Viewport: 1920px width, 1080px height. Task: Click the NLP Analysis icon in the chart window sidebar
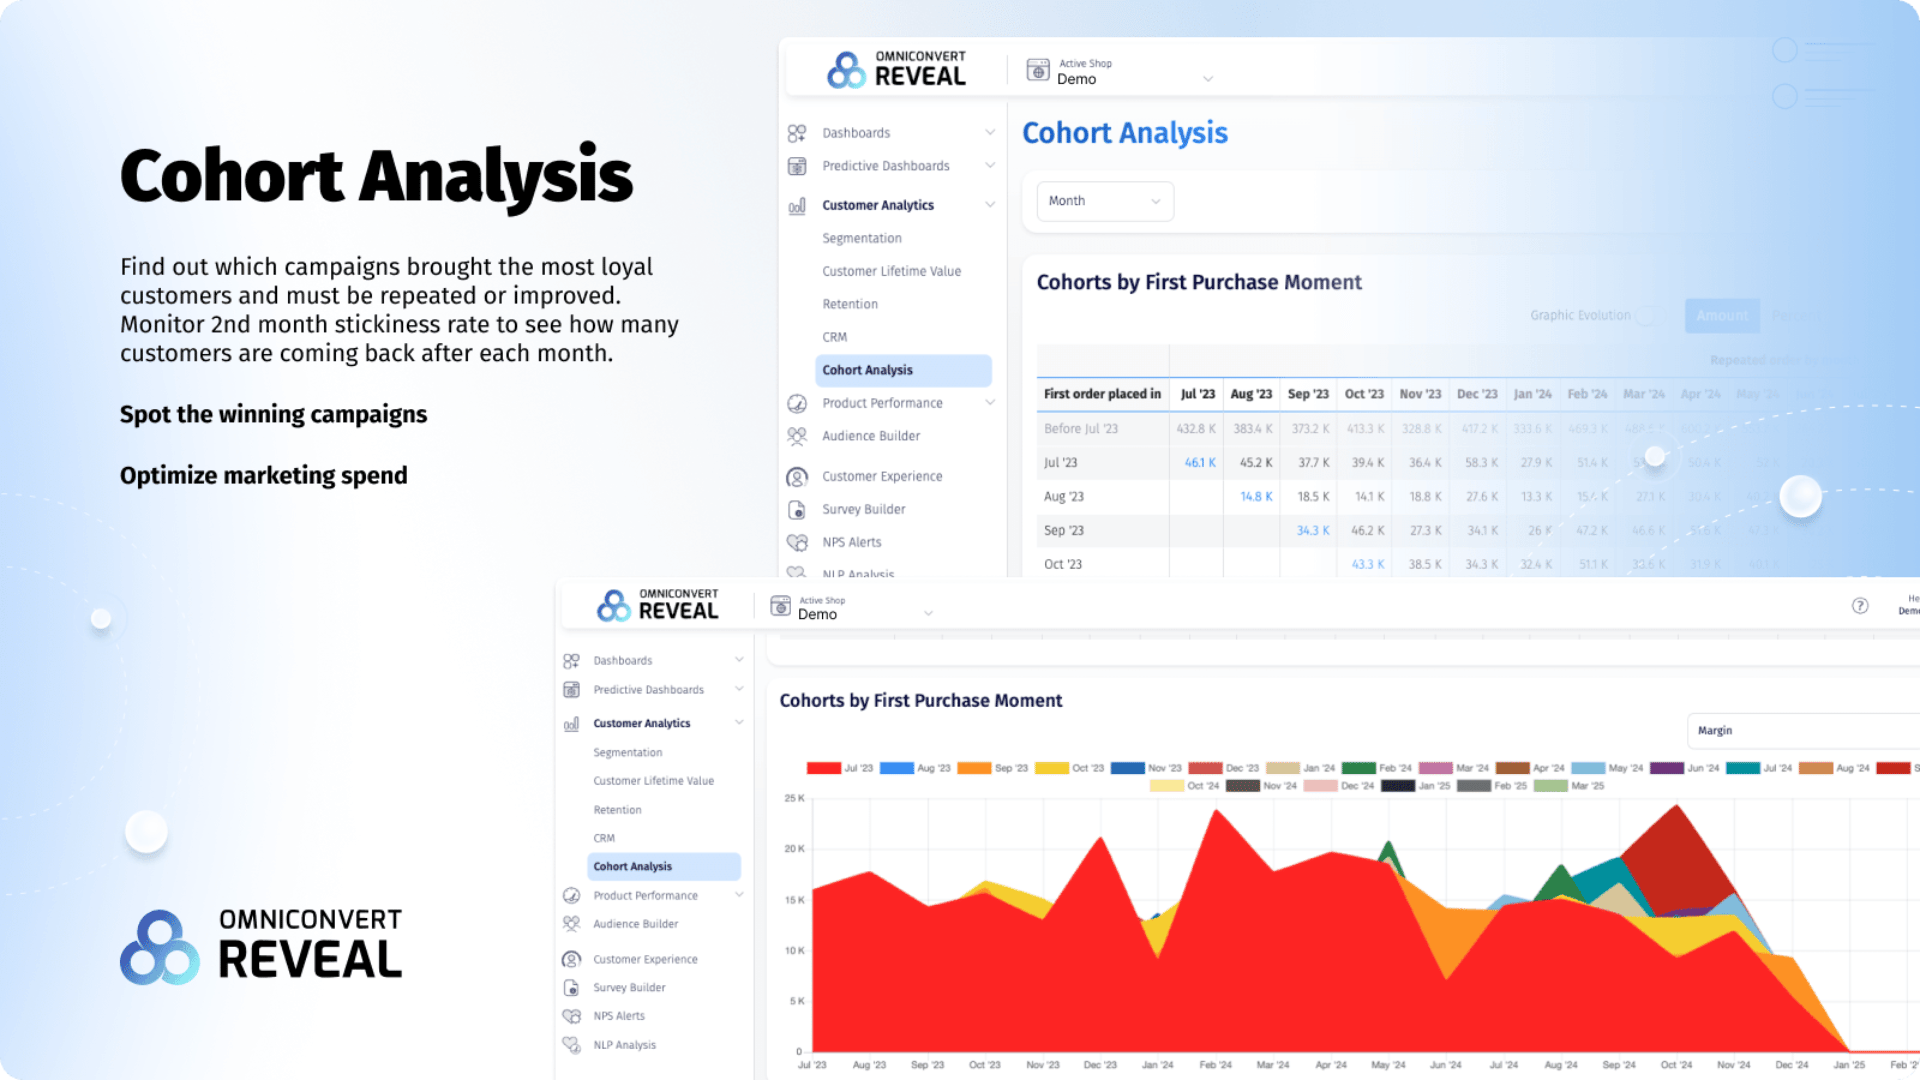571,1045
